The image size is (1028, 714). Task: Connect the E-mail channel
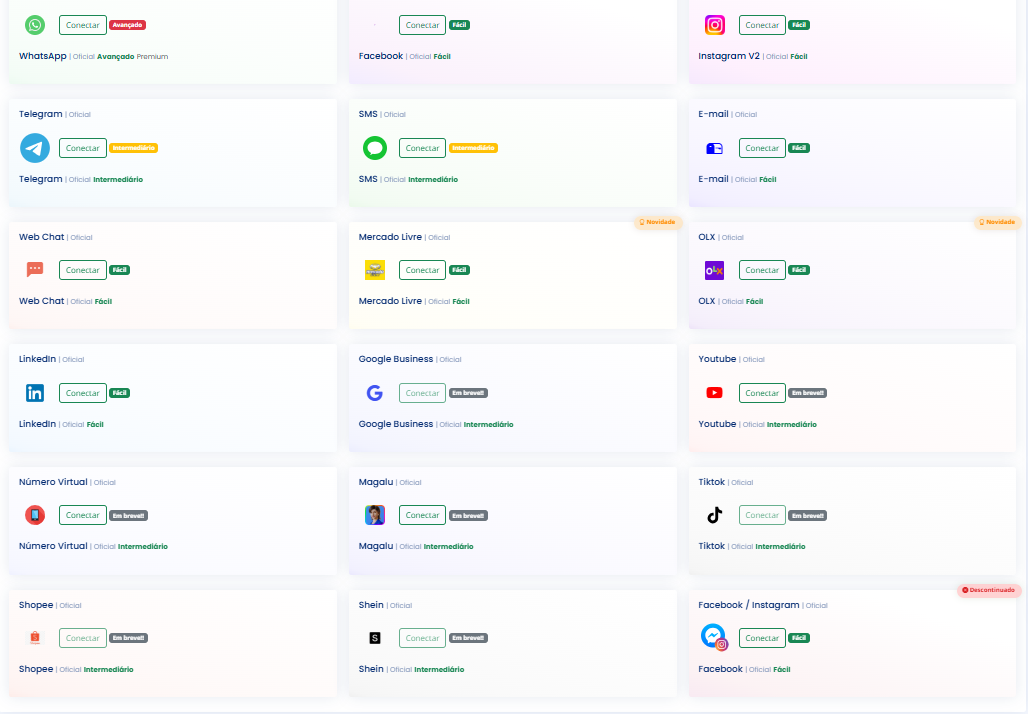point(762,148)
